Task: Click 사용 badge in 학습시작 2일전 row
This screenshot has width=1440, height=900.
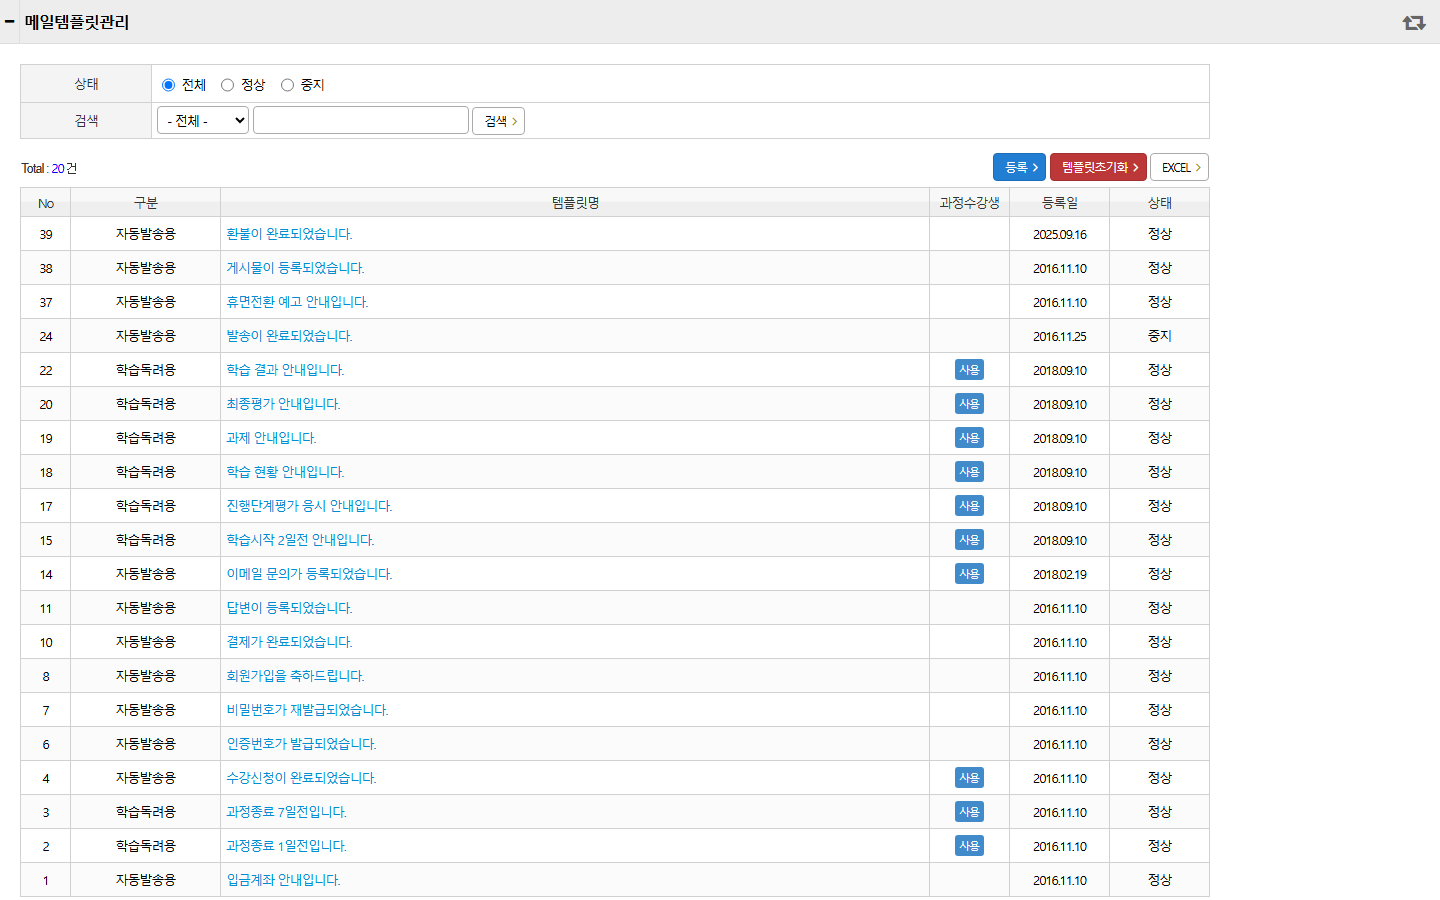Action: click(x=969, y=540)
